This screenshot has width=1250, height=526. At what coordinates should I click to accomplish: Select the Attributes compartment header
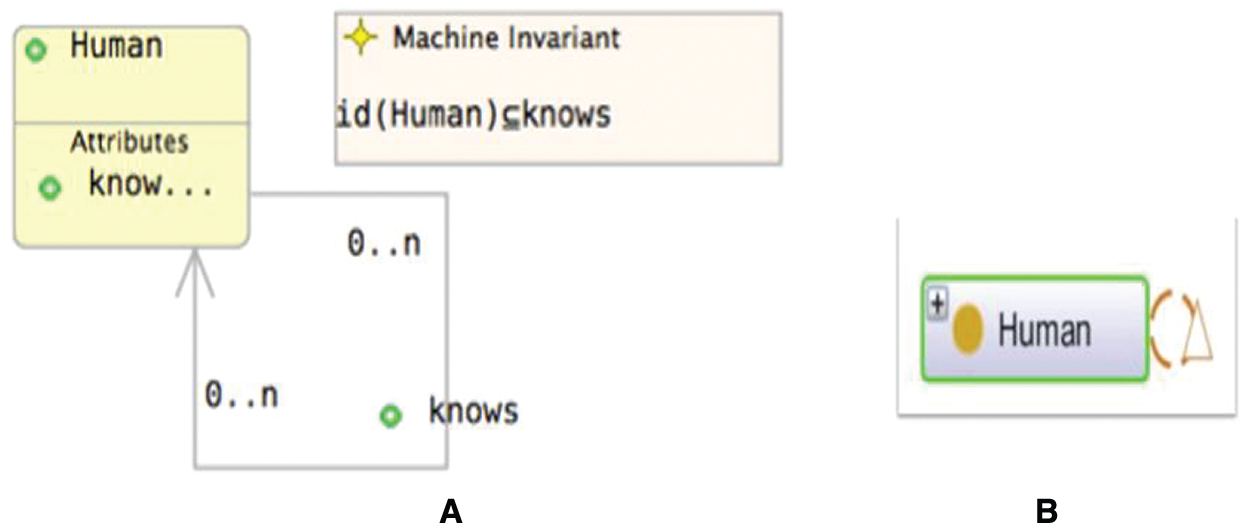(x=129, y=142)
